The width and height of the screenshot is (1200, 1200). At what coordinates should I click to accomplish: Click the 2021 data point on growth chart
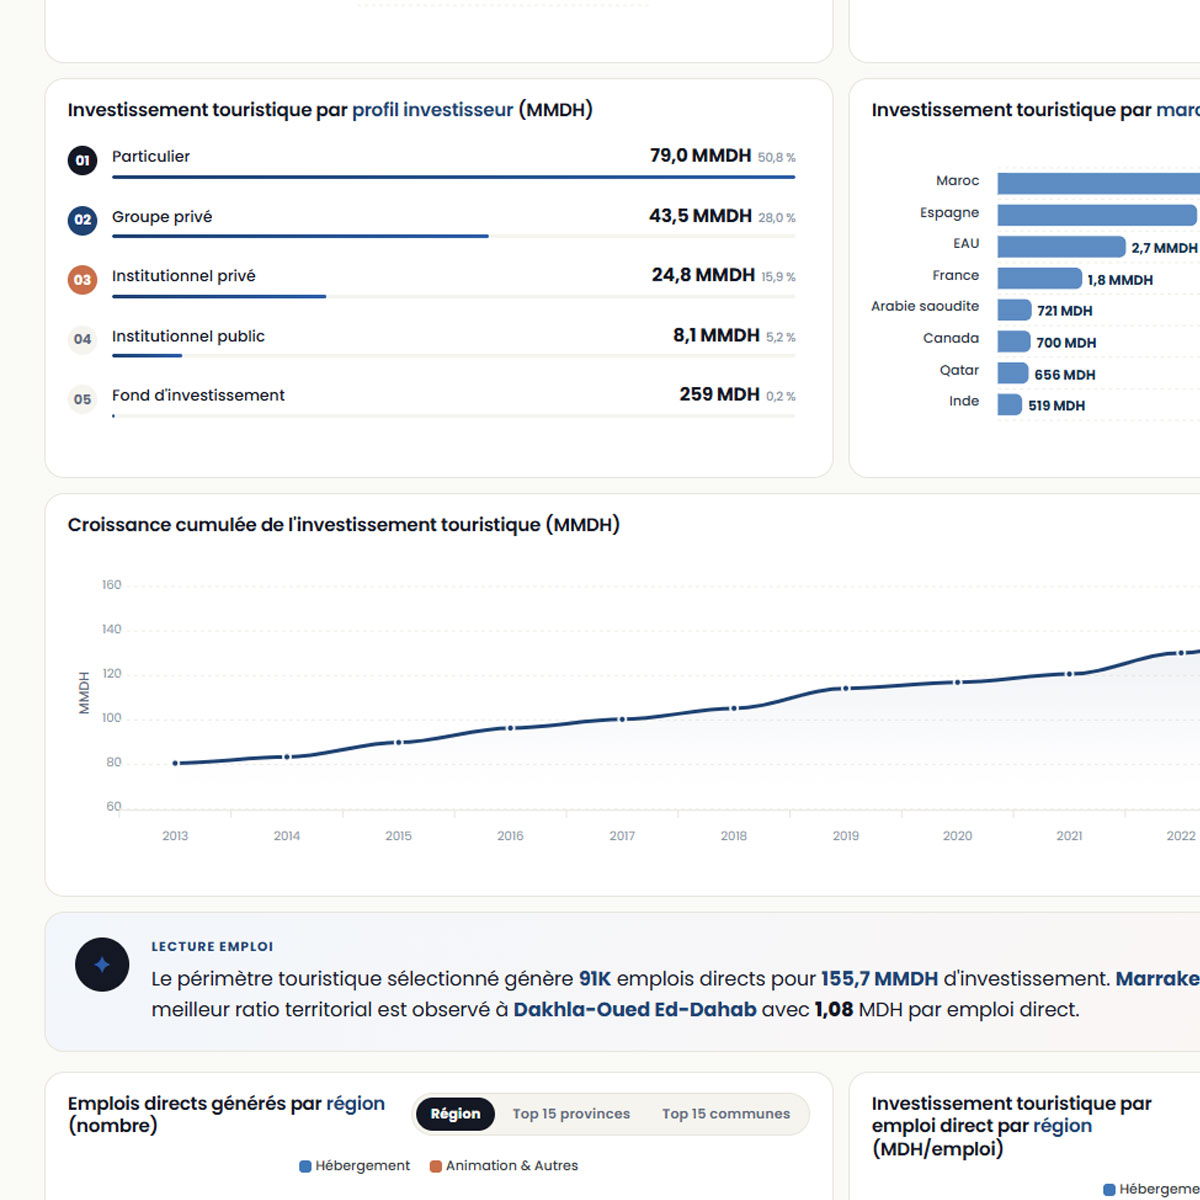[x=1069, y=674]
